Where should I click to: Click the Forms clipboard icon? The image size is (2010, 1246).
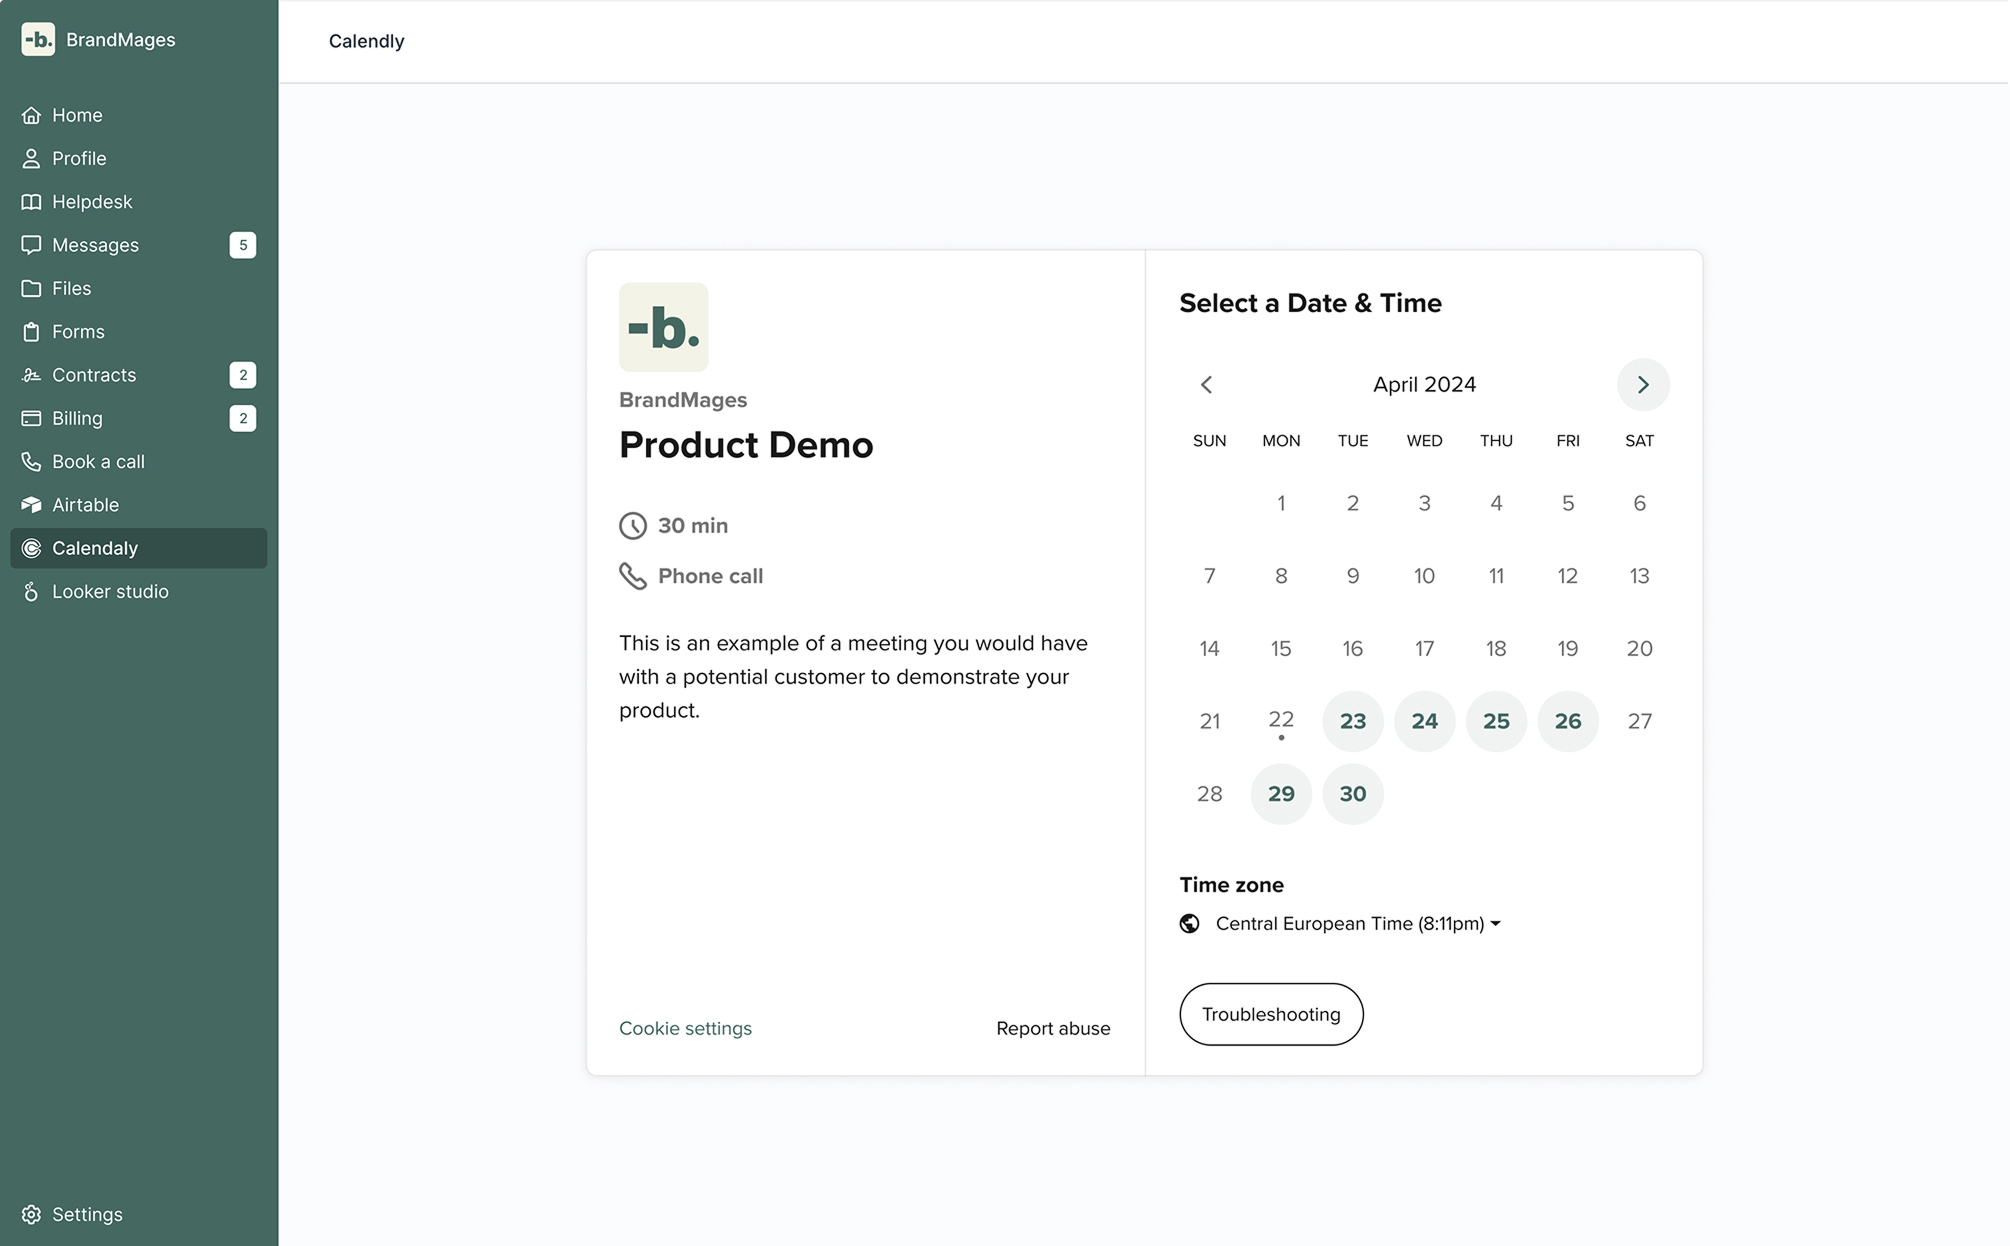tap(31, 331)
